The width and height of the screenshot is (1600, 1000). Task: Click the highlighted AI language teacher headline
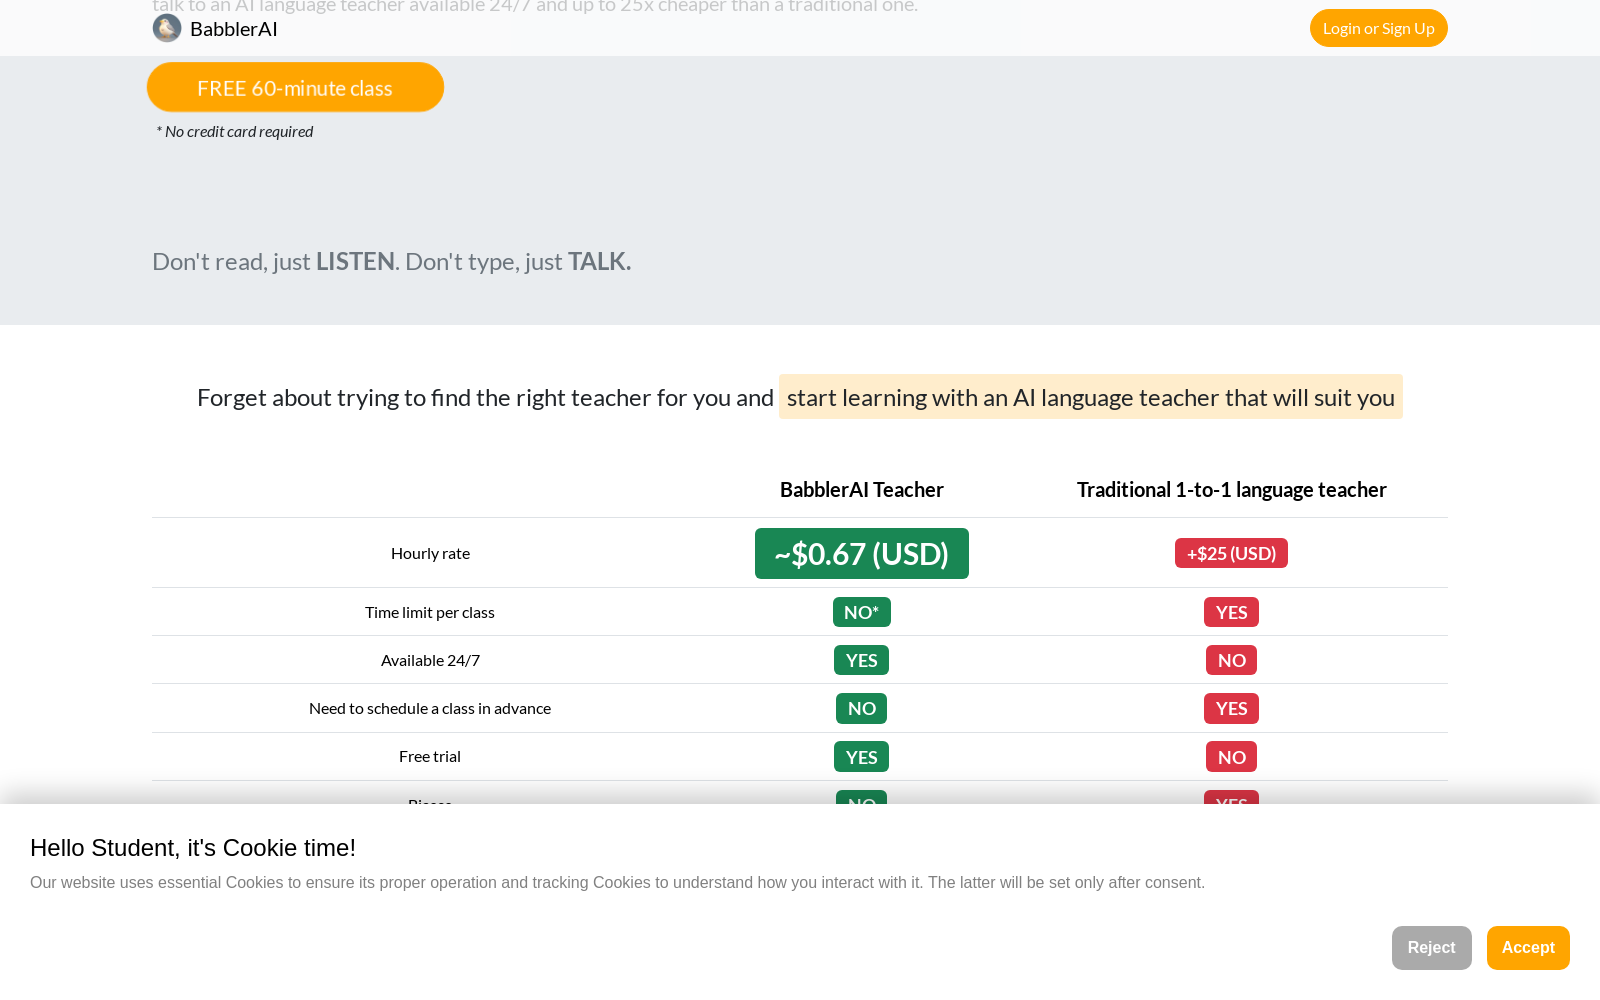tap(1090, 397)
